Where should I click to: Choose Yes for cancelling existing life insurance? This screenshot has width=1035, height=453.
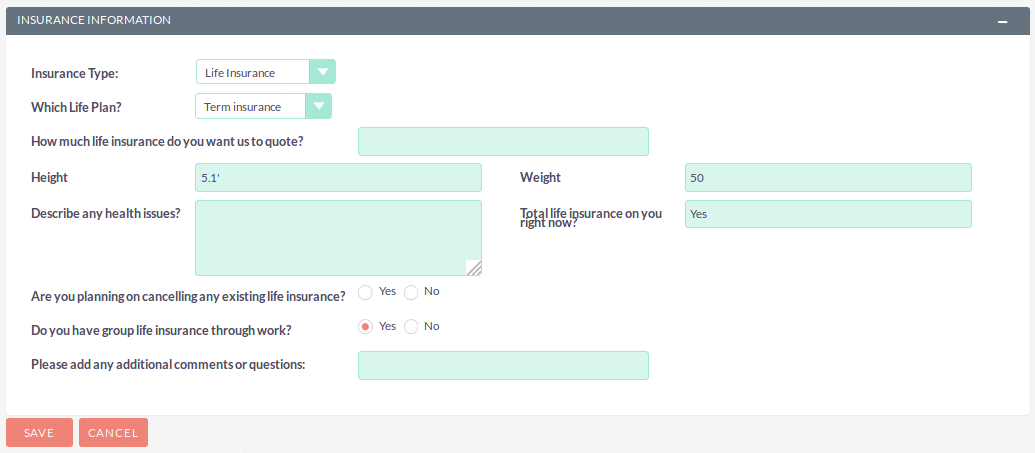[x=365, y=292]
